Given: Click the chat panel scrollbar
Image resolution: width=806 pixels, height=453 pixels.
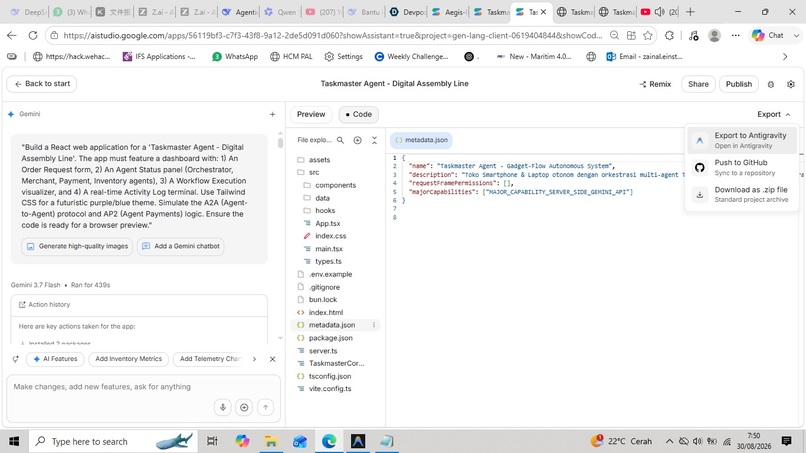Looking at the screenshot, I should (x=280, y=142).
